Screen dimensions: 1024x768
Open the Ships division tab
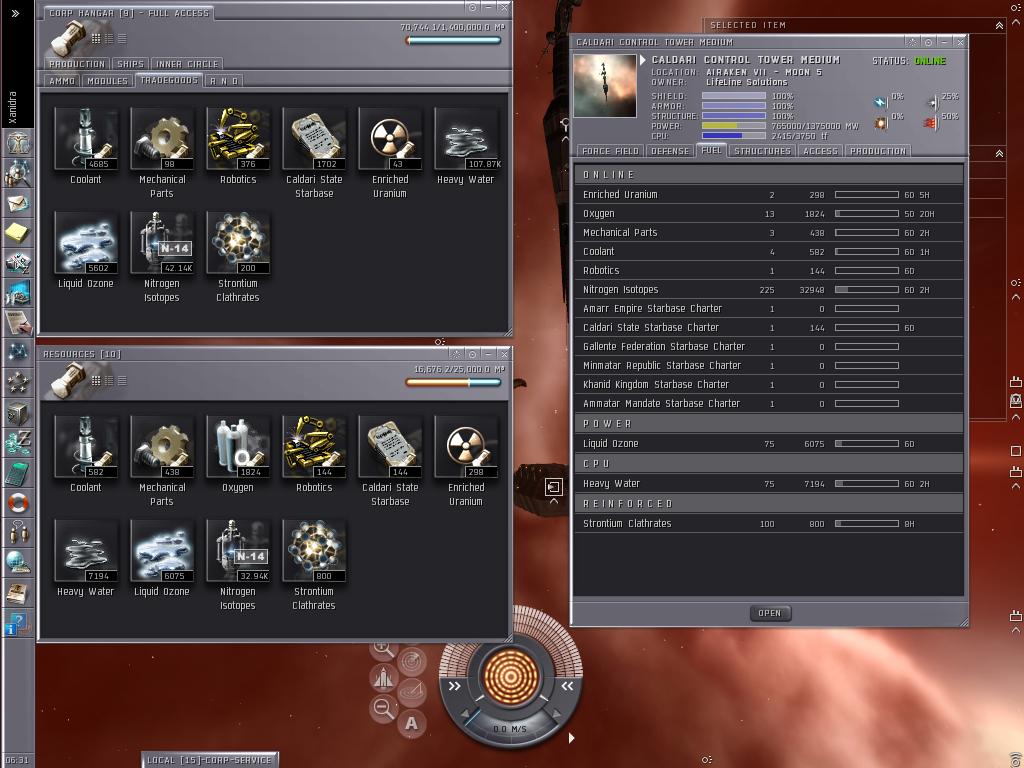coord(130,64)
